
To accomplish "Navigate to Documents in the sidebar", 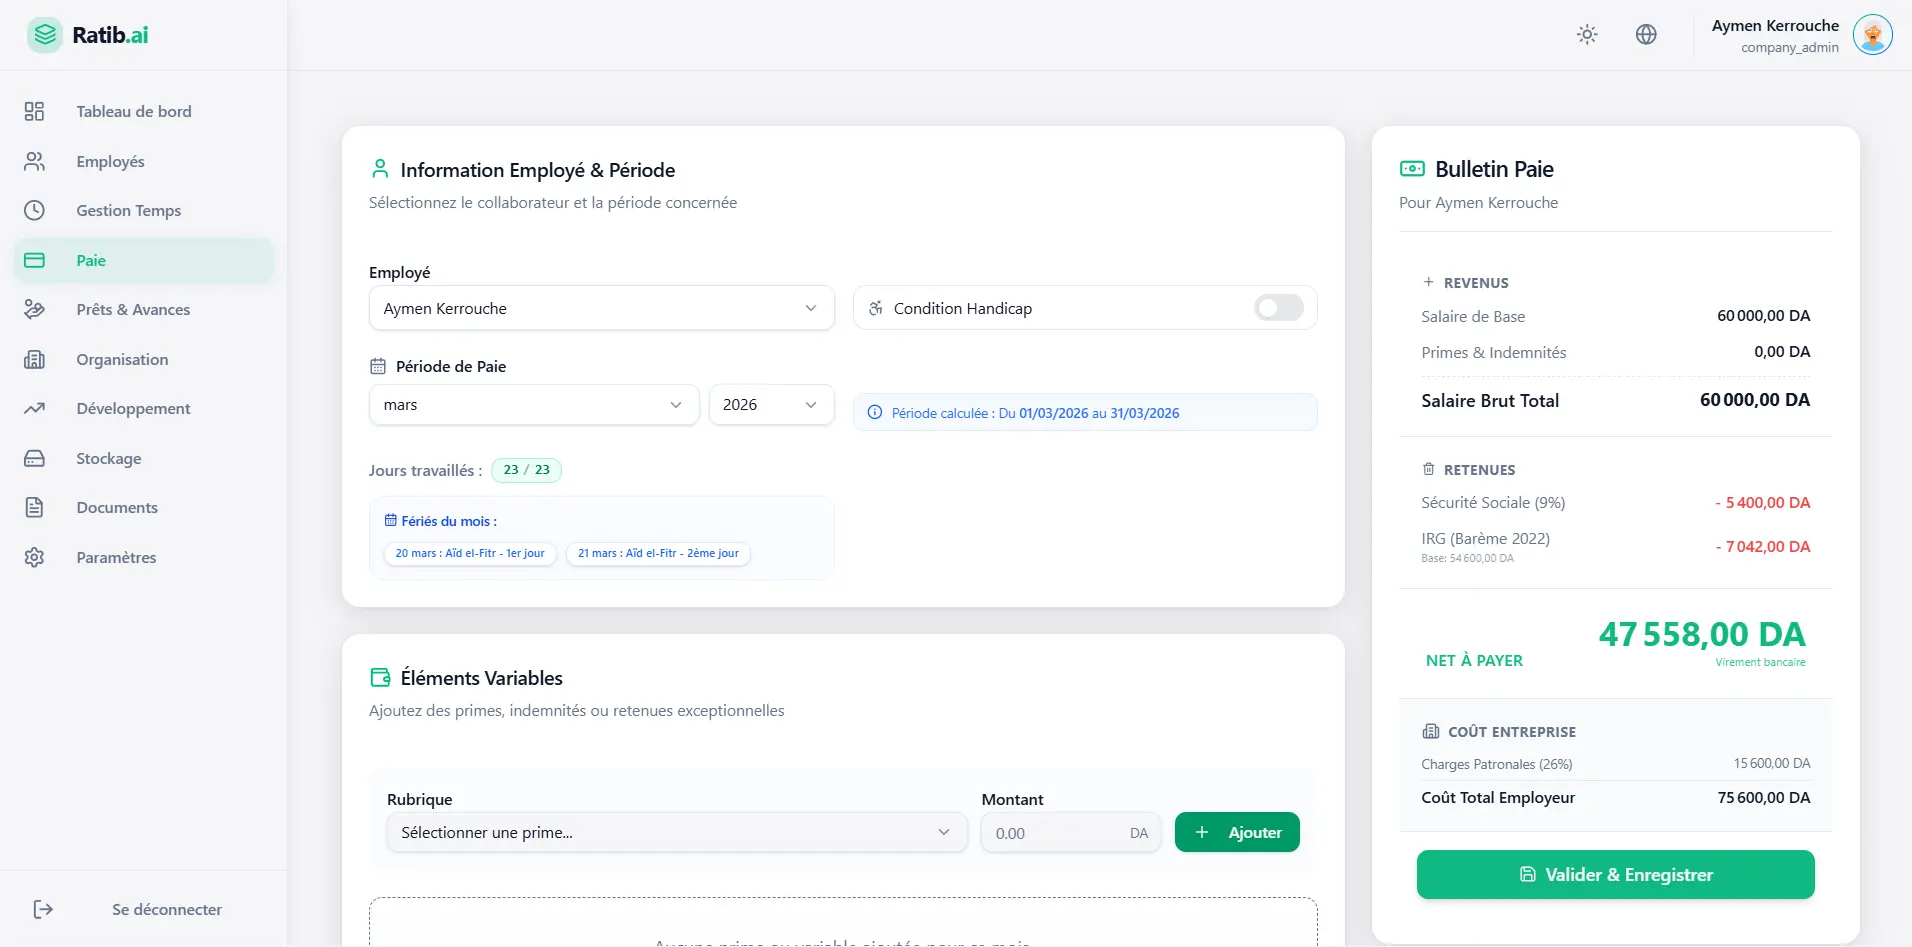I will click(117, 507).
